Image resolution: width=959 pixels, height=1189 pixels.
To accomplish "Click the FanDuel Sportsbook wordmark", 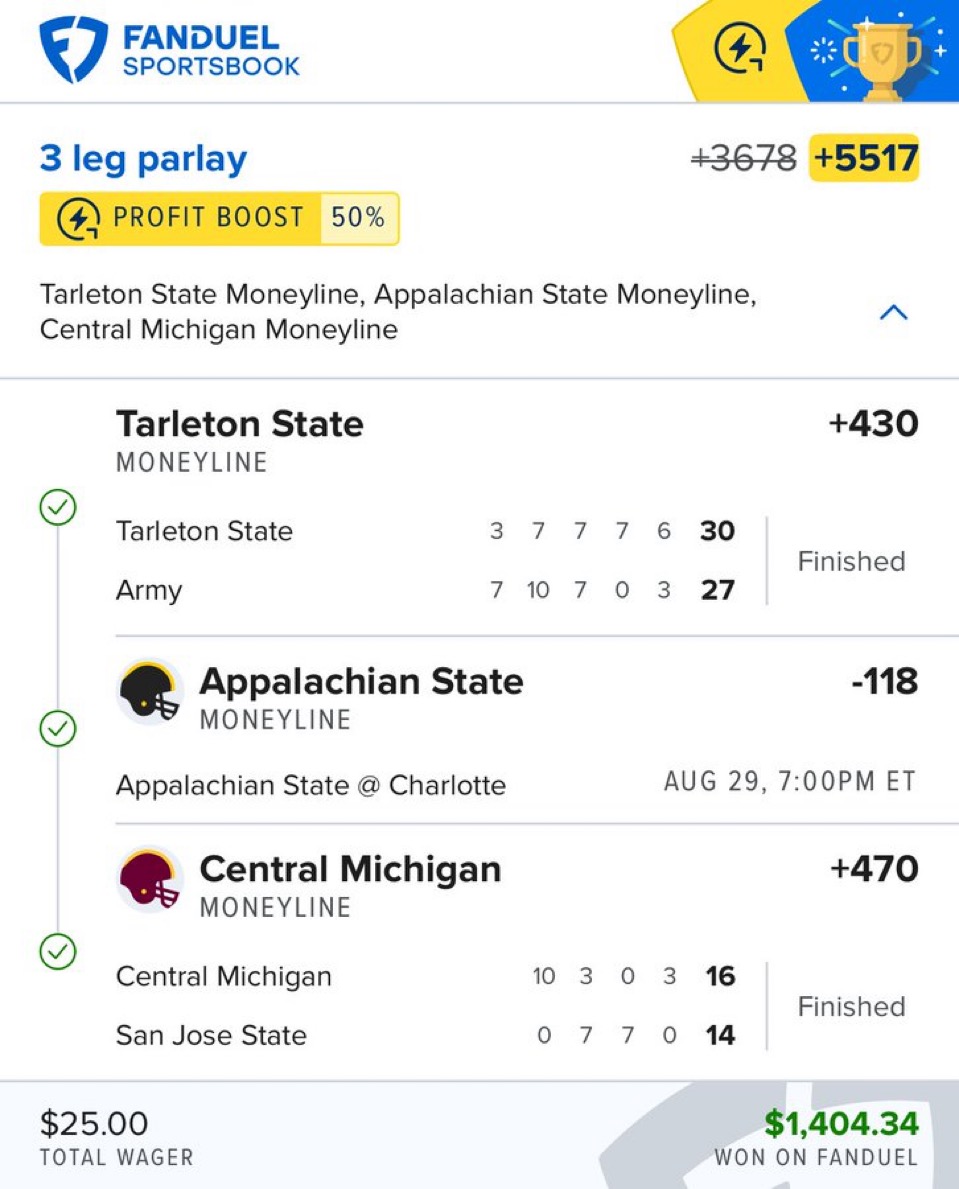I will [x=210, y=52].
